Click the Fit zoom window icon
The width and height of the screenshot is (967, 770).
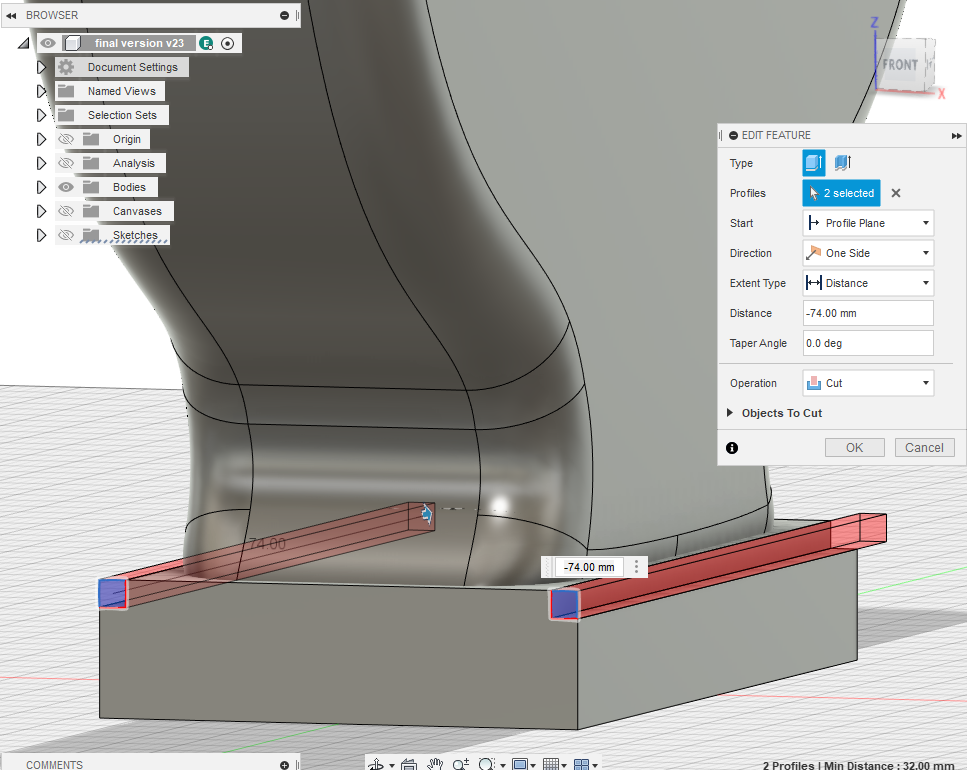487,764
